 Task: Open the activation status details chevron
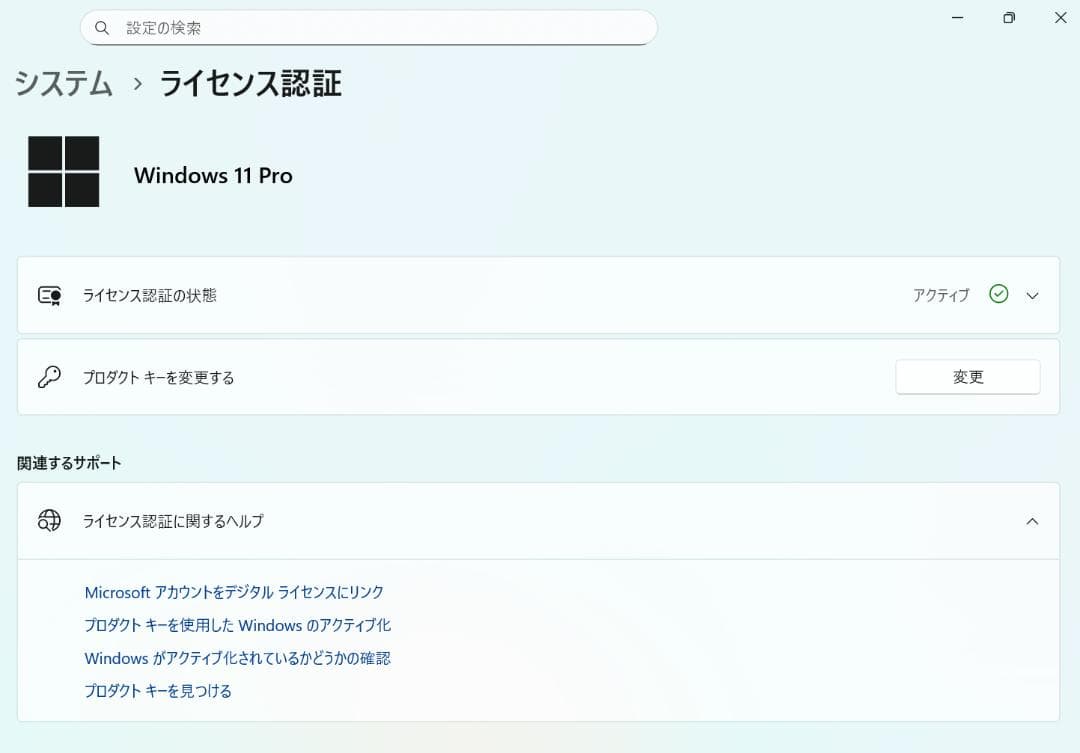[x=1033, y=295]
